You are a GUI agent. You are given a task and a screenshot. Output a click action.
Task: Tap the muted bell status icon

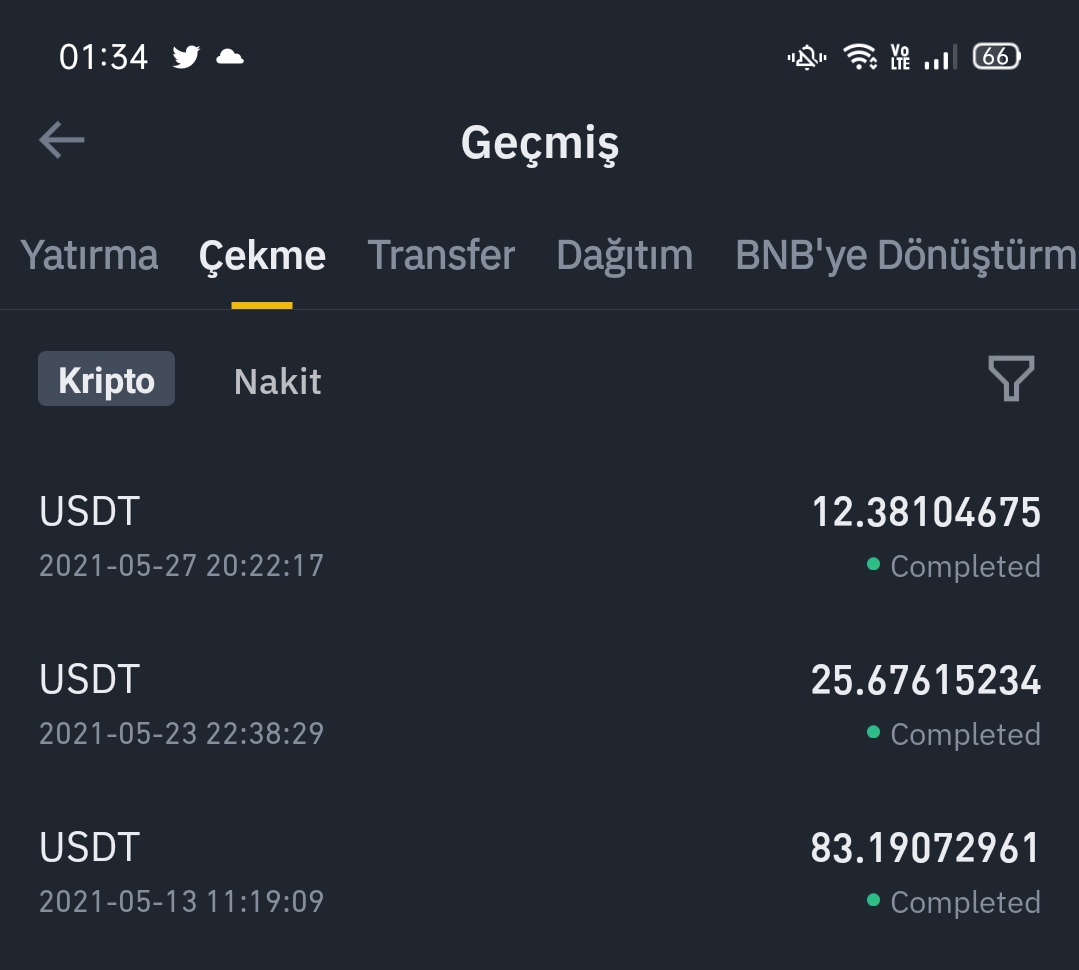806,58
